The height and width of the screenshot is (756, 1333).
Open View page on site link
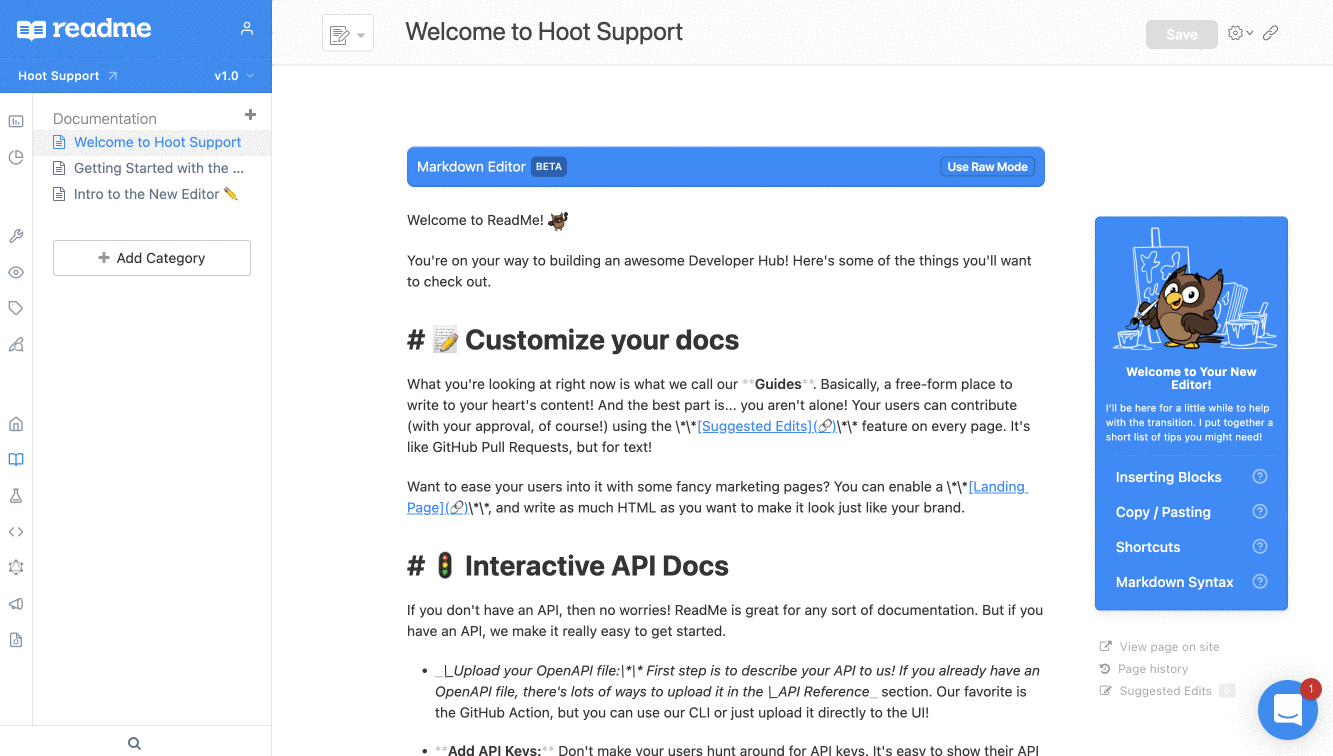pos(1160,647)
